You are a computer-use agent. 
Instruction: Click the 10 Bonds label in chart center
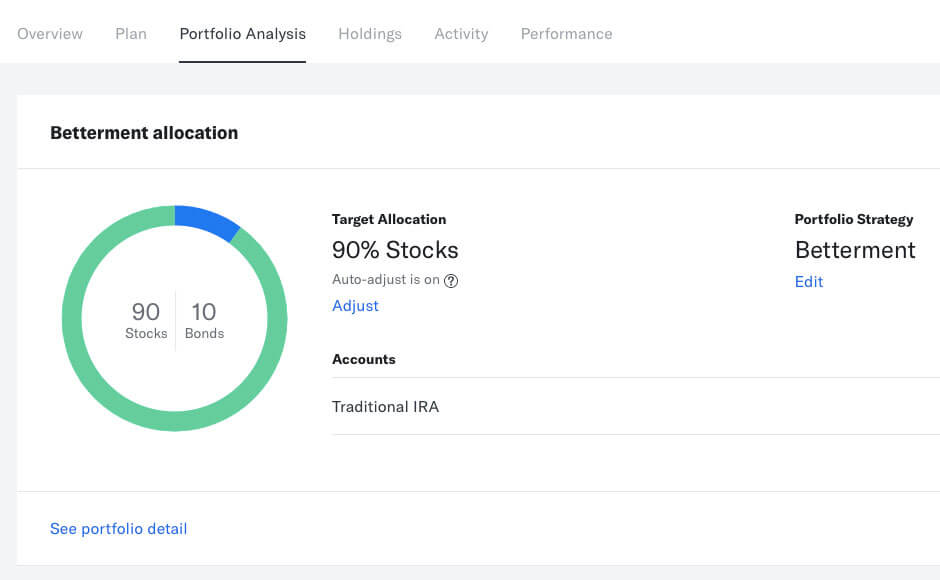tap(204, 320)
